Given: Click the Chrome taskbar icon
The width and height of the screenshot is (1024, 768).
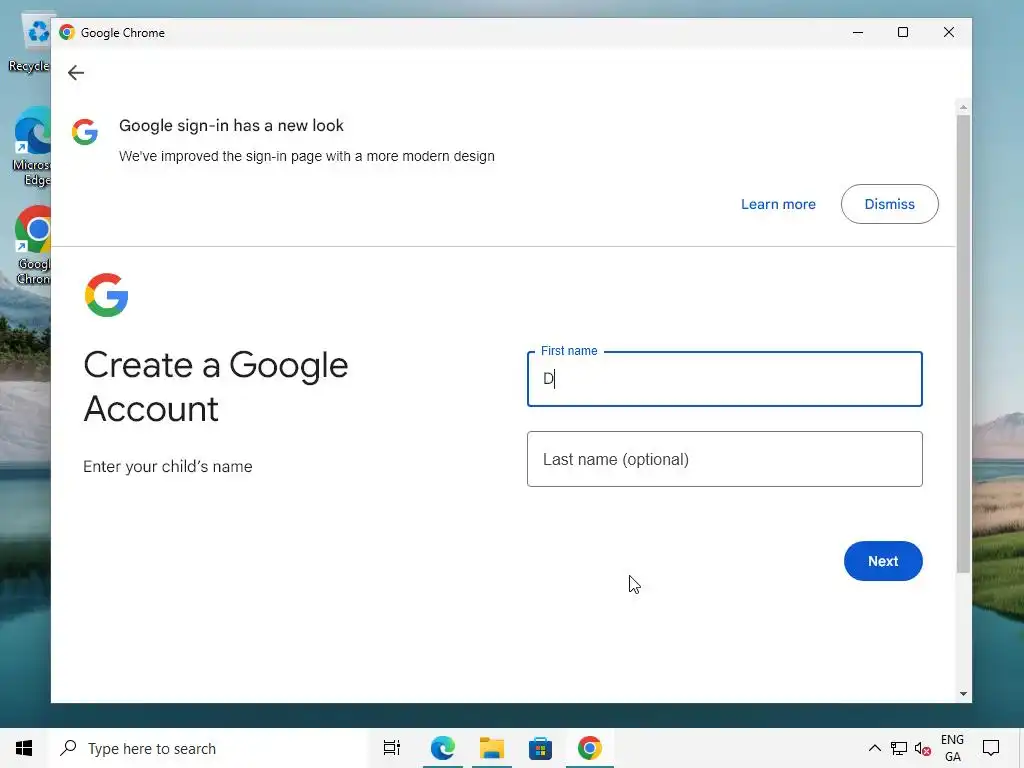Looking at the screenshot, I should coord(589,748).
